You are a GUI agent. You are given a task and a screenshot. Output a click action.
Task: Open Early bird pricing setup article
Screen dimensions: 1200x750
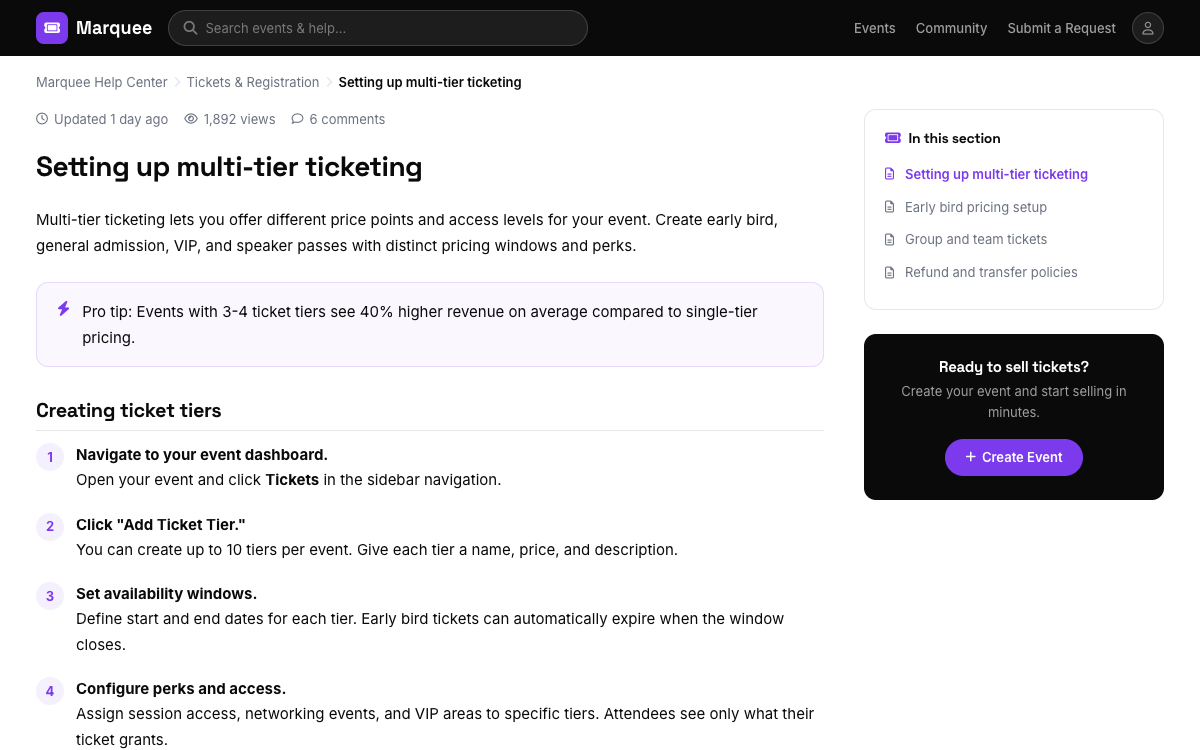pos(976,207)
